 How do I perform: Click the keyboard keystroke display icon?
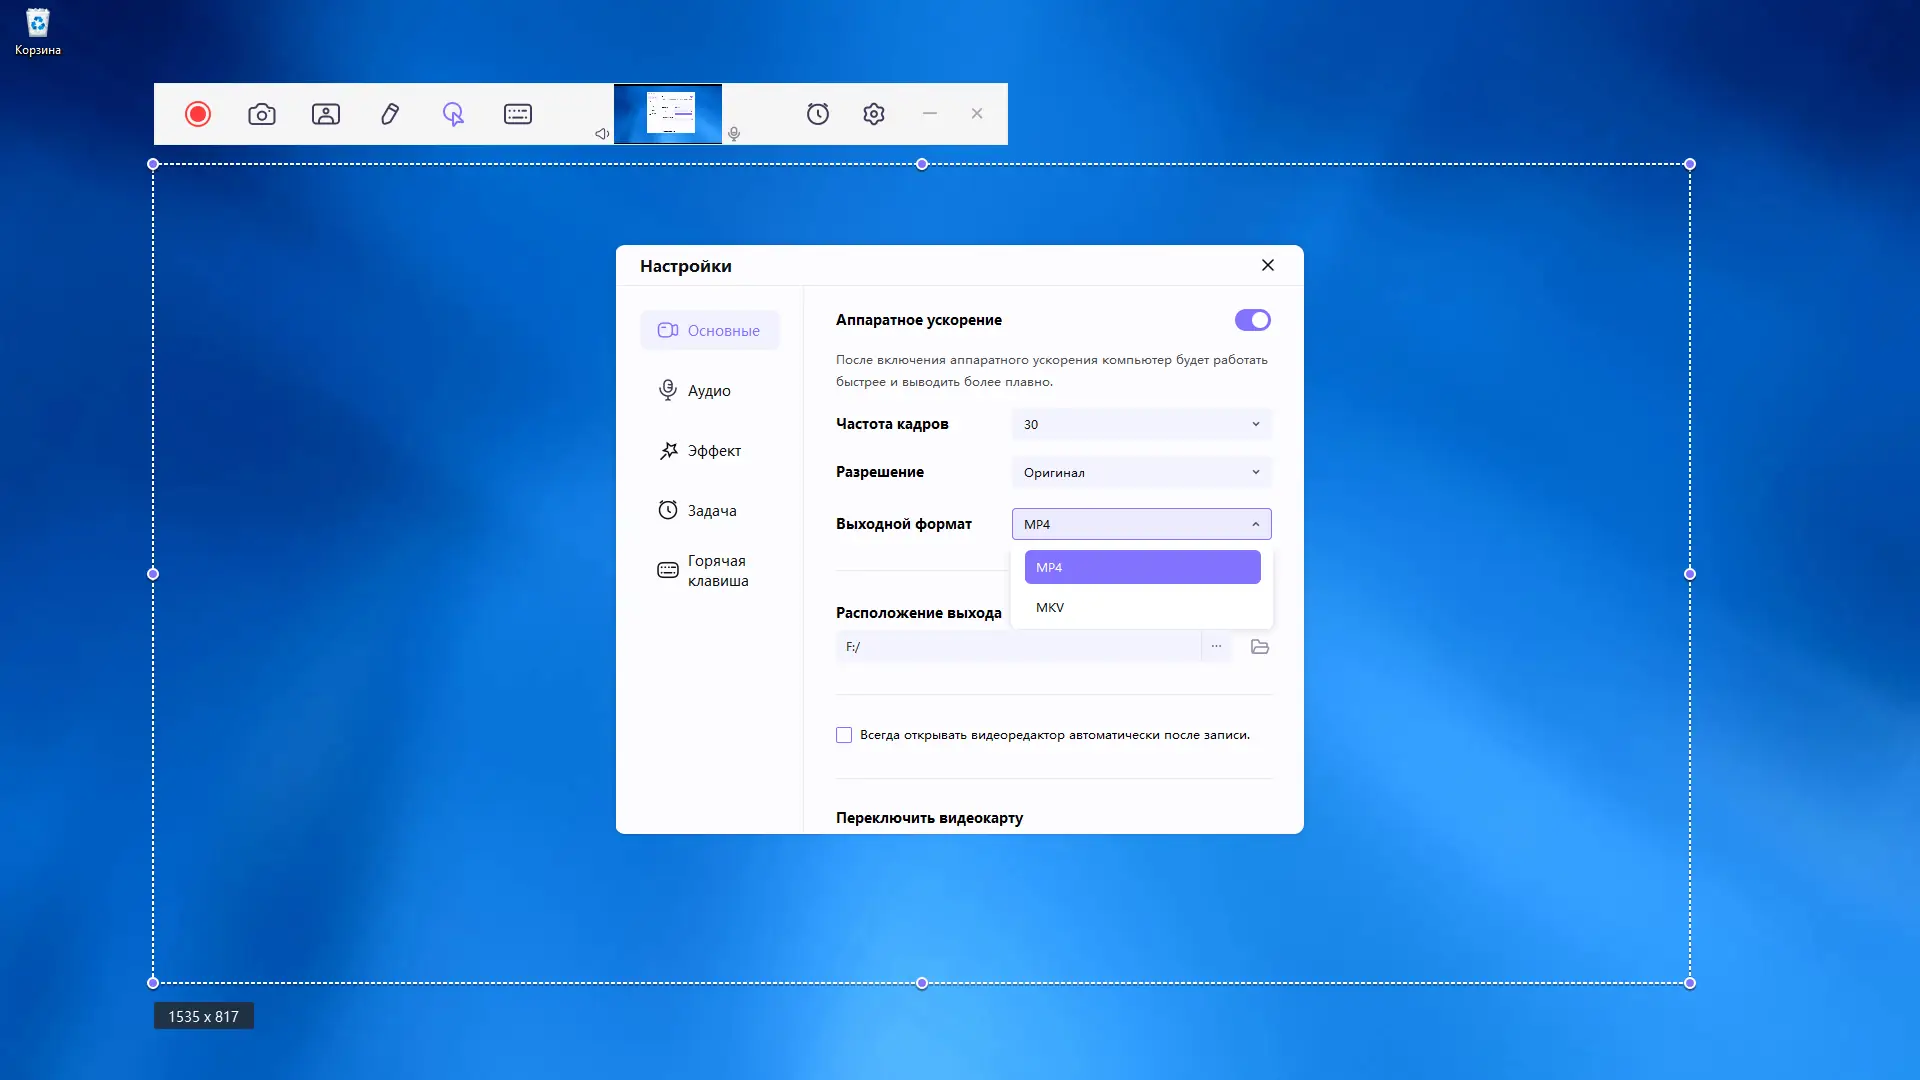point(518,114)
